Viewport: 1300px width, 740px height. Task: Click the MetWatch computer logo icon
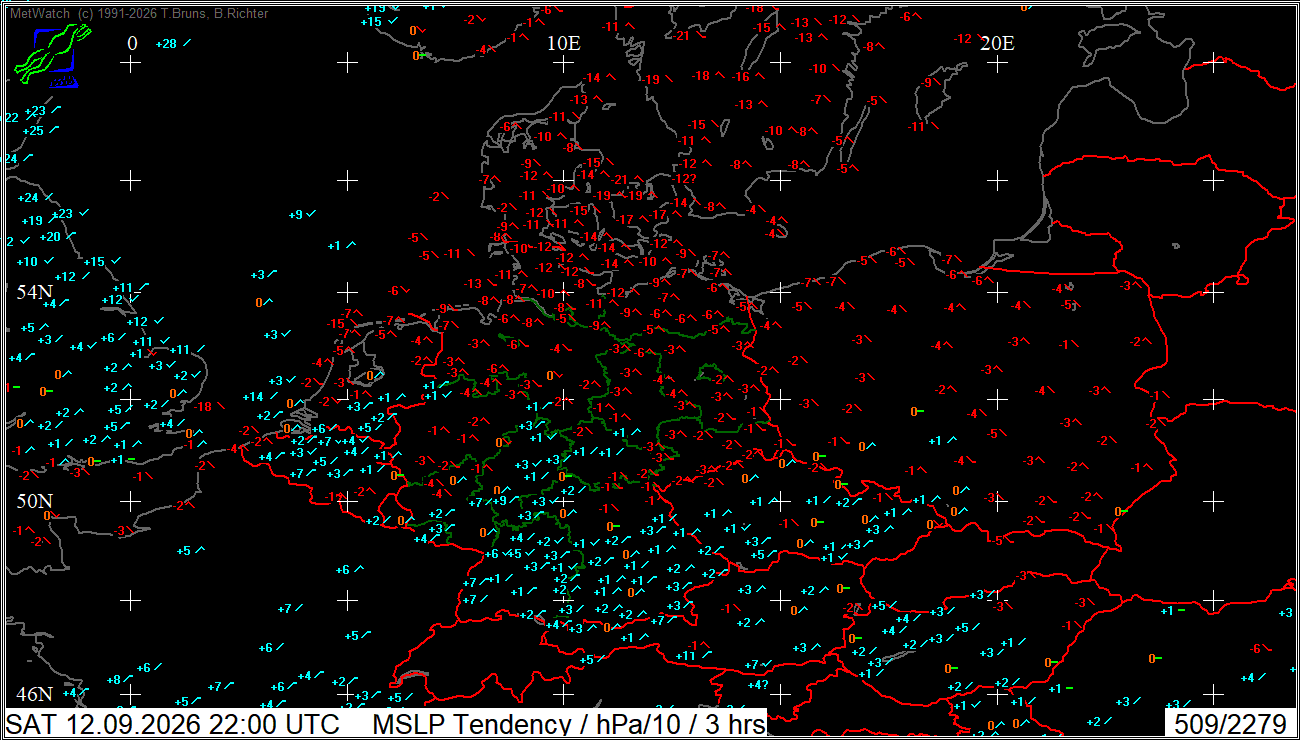click(x=51, y=58)
